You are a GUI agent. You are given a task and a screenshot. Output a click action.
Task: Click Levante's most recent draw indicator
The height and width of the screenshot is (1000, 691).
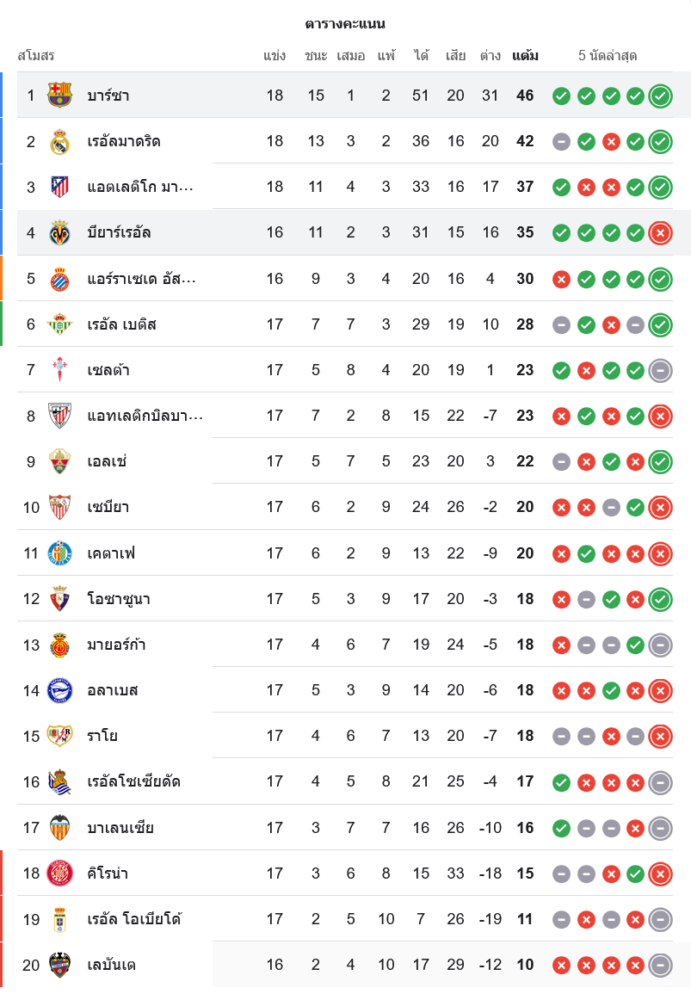[x=660, y=965]
